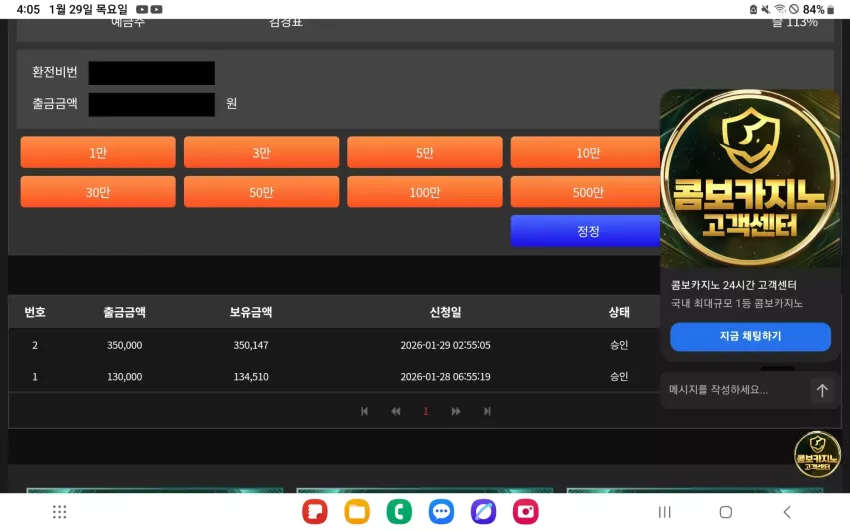850x531 pixels.
Task: Go to first page in pagination
Action: tap(364, 411)
